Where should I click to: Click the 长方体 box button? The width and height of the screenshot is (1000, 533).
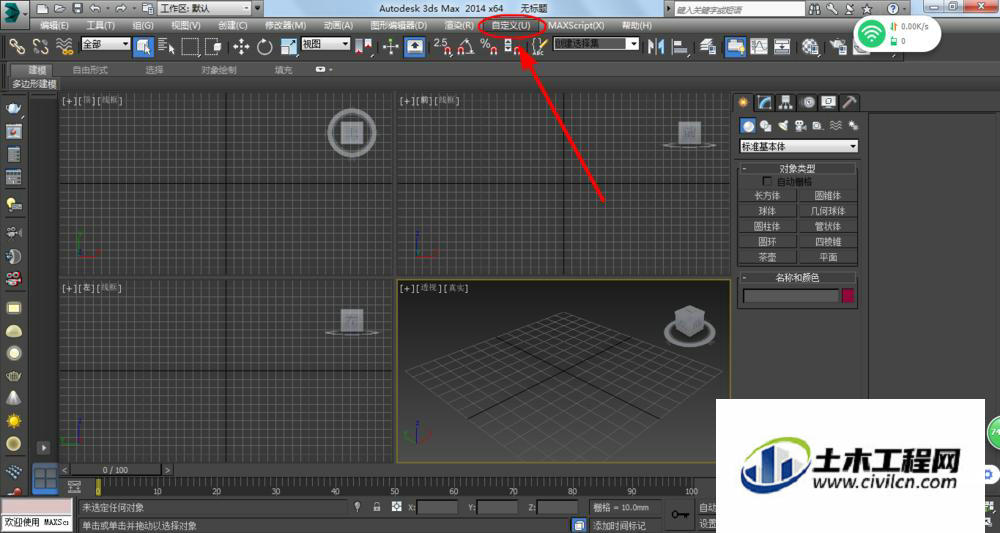[x=767, y=196]
